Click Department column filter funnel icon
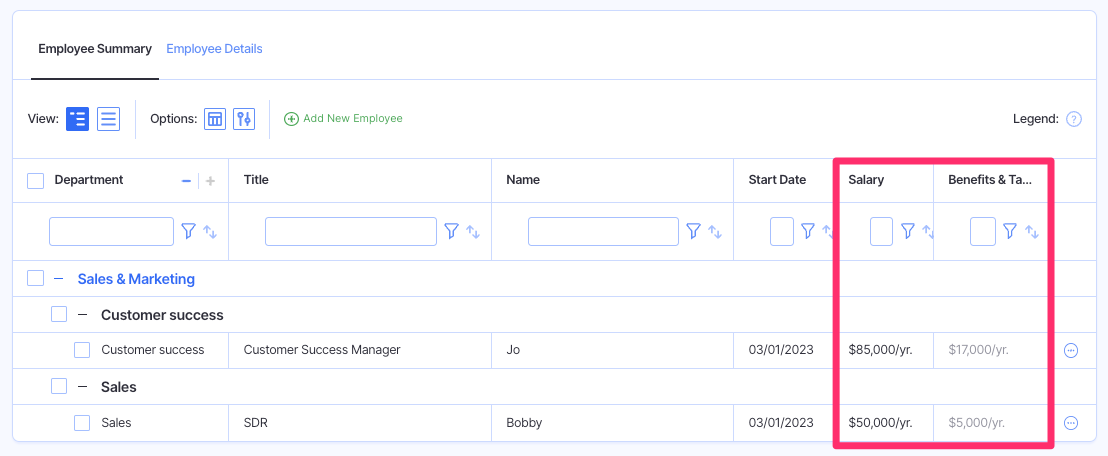 coord(188,231)
